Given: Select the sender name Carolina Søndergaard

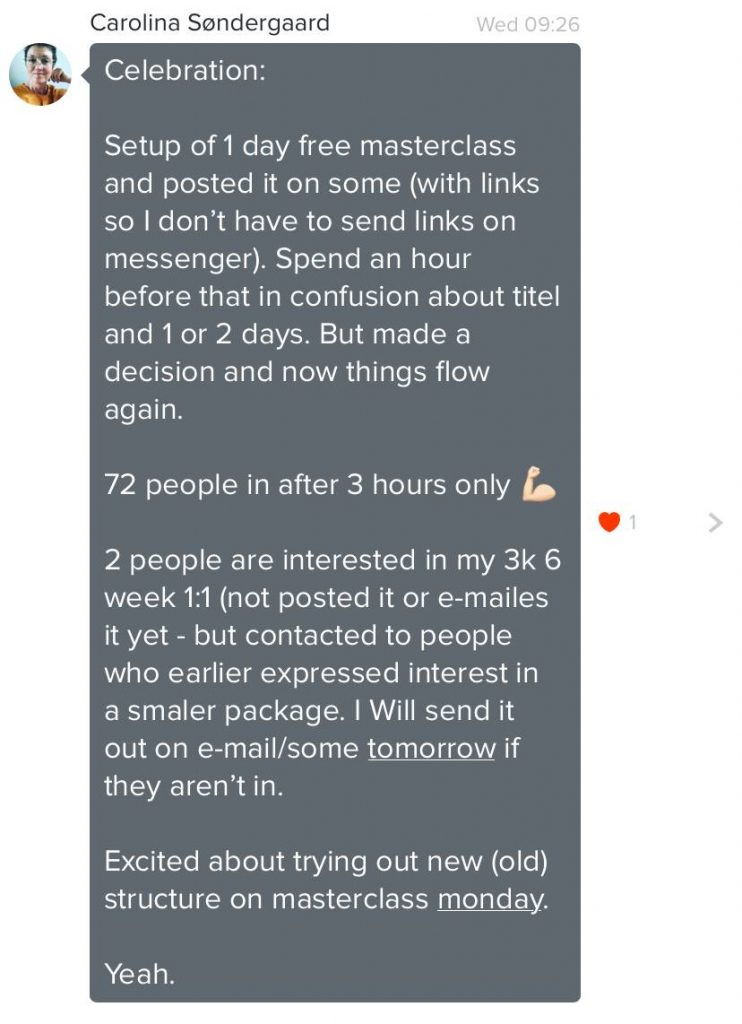Looking at the screenshot, I should click(x=210, y=23).
